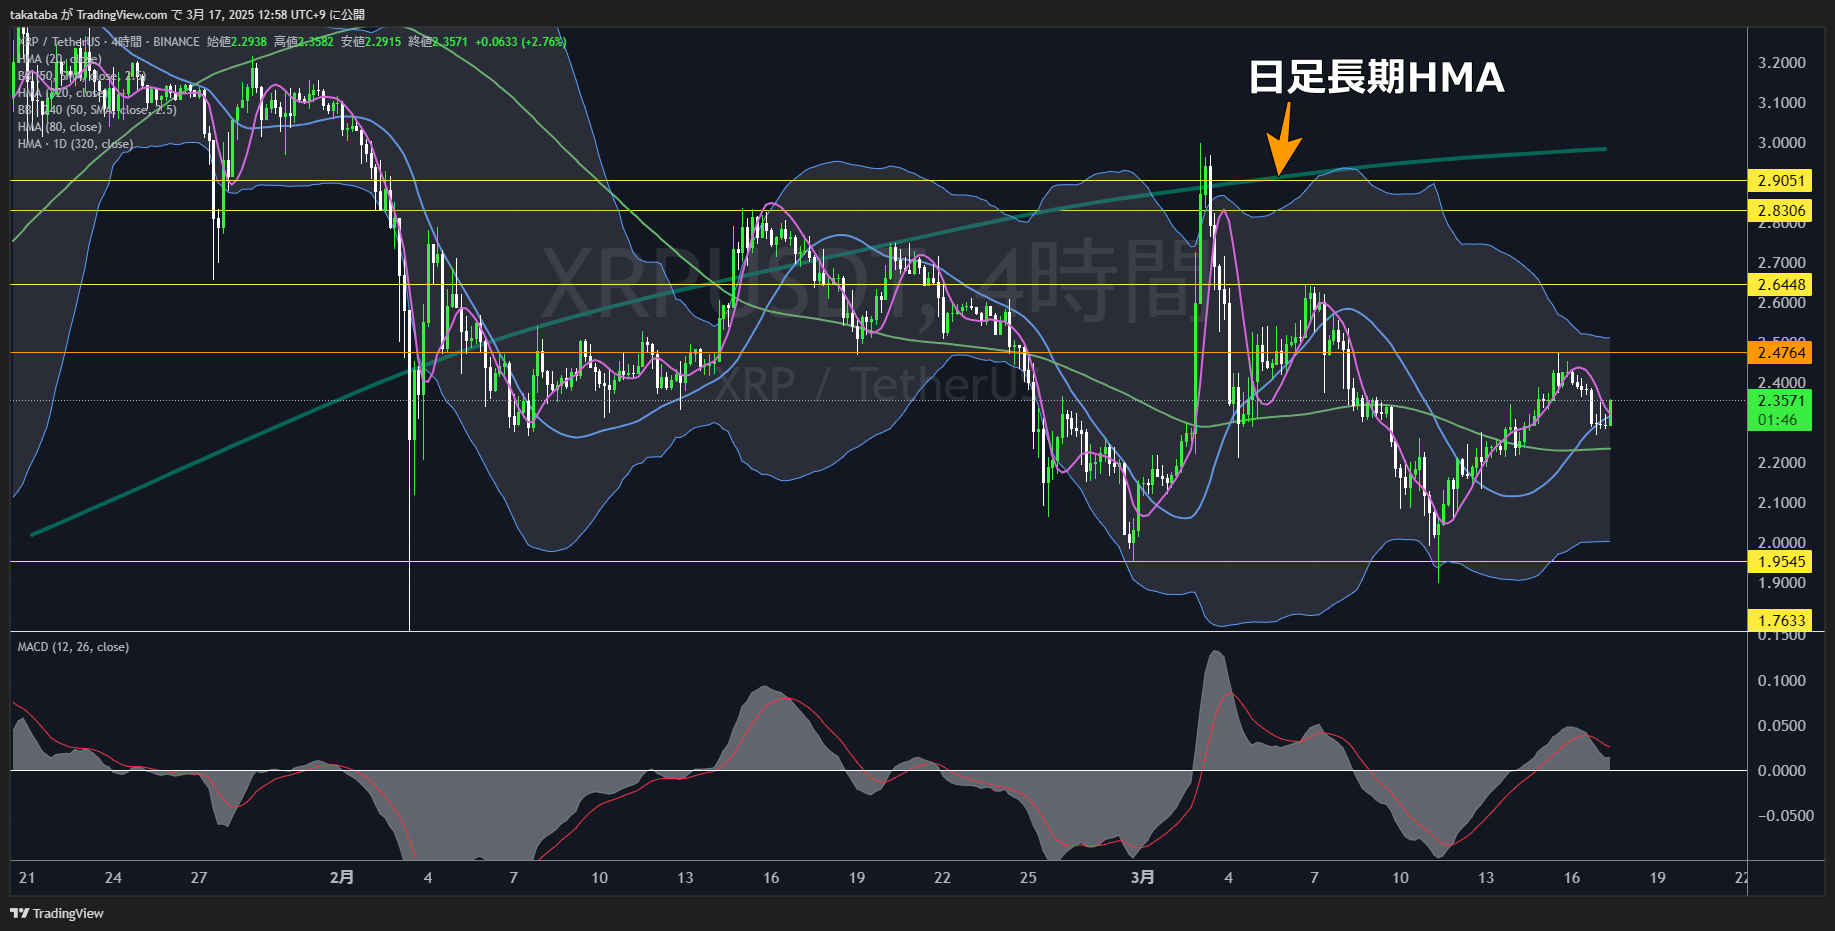This screenshot has height=931, width=1835.
Task: Click the 2.6448 yellow price label
Action: click(x=1781, y=285)
